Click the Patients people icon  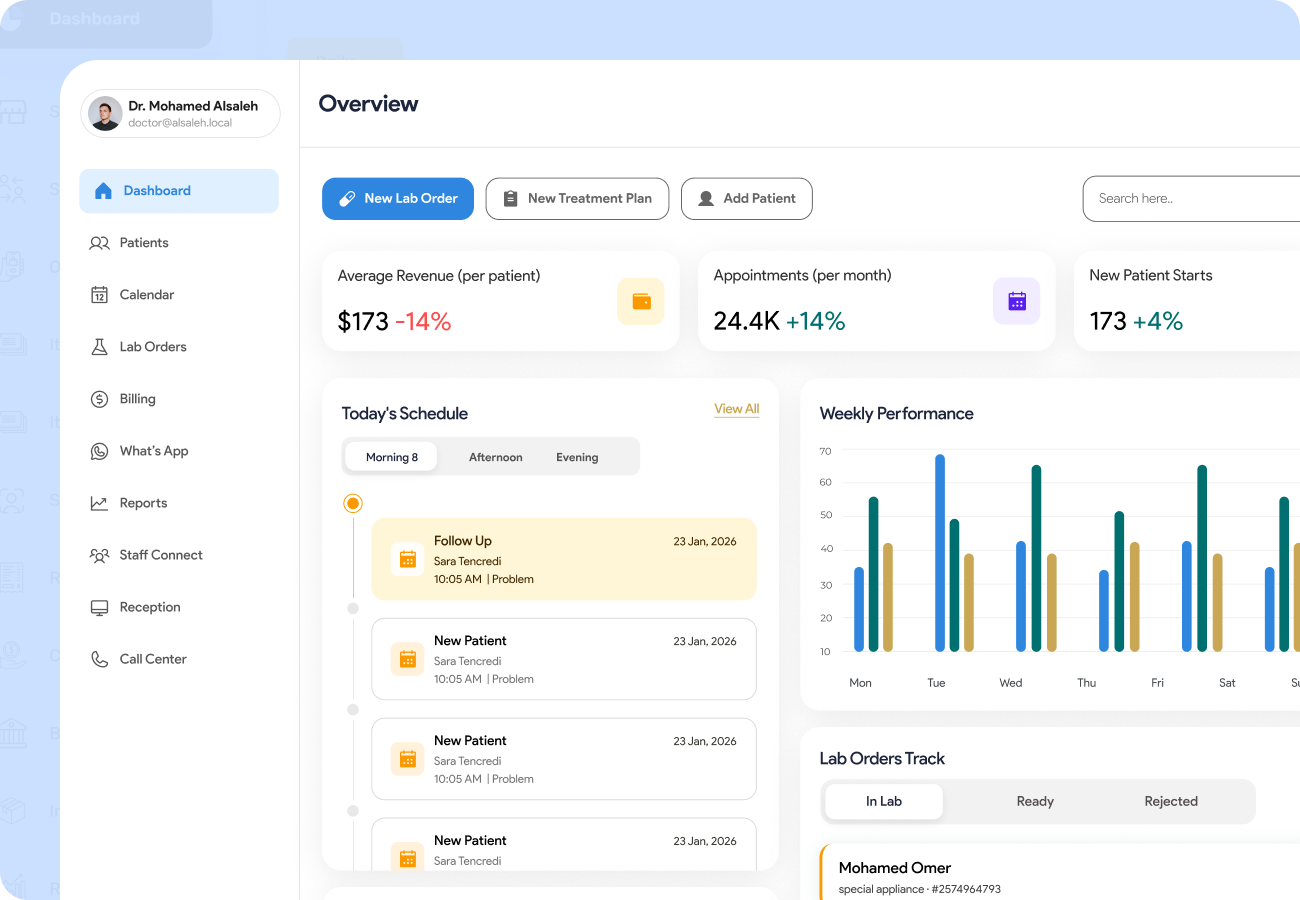pyautogui.click(x=99, y=243)
